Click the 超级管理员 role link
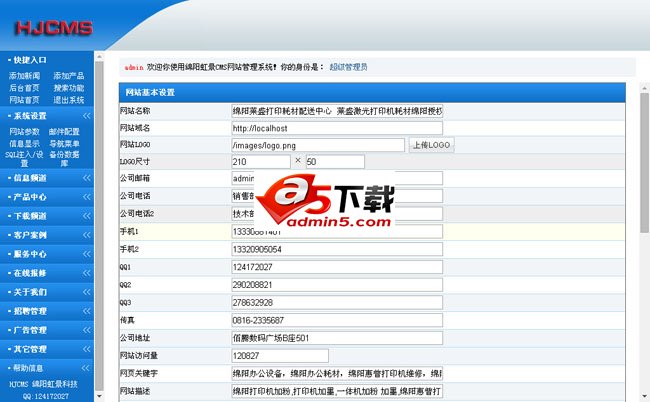The image size is (650, 402). (x=348, y=67)
